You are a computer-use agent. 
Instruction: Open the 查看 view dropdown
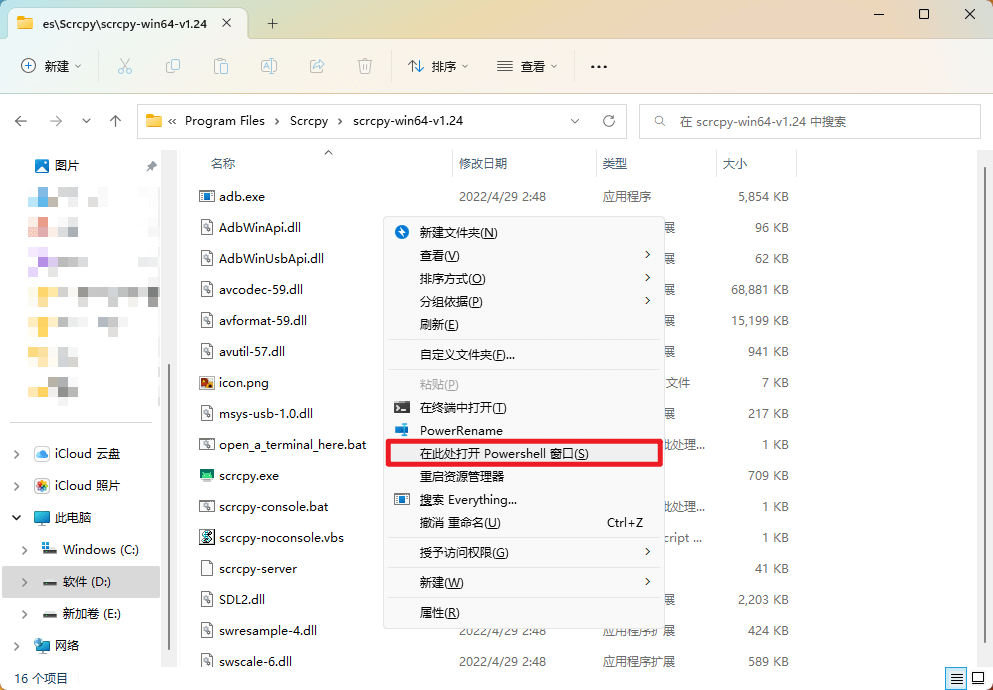[527, 66]
